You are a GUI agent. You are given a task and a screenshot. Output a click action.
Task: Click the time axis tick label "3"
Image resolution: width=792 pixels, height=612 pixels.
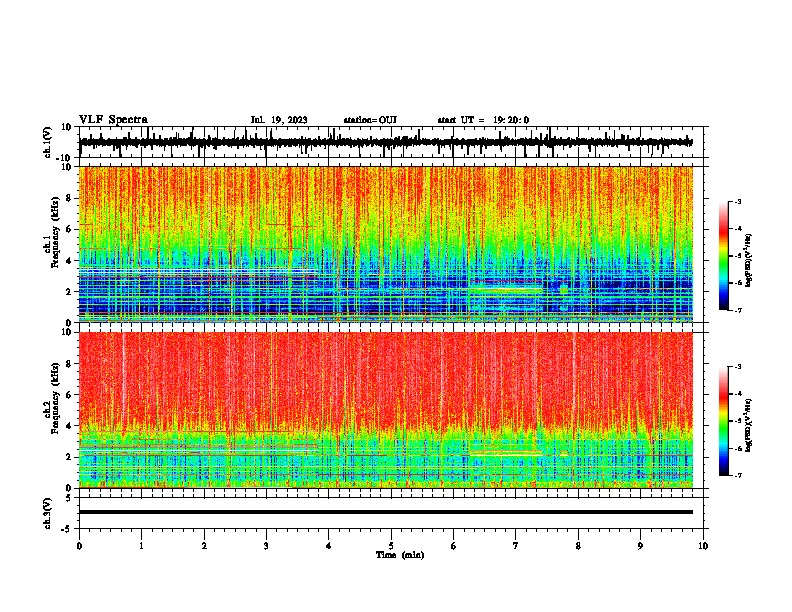(x=266, y=546)
